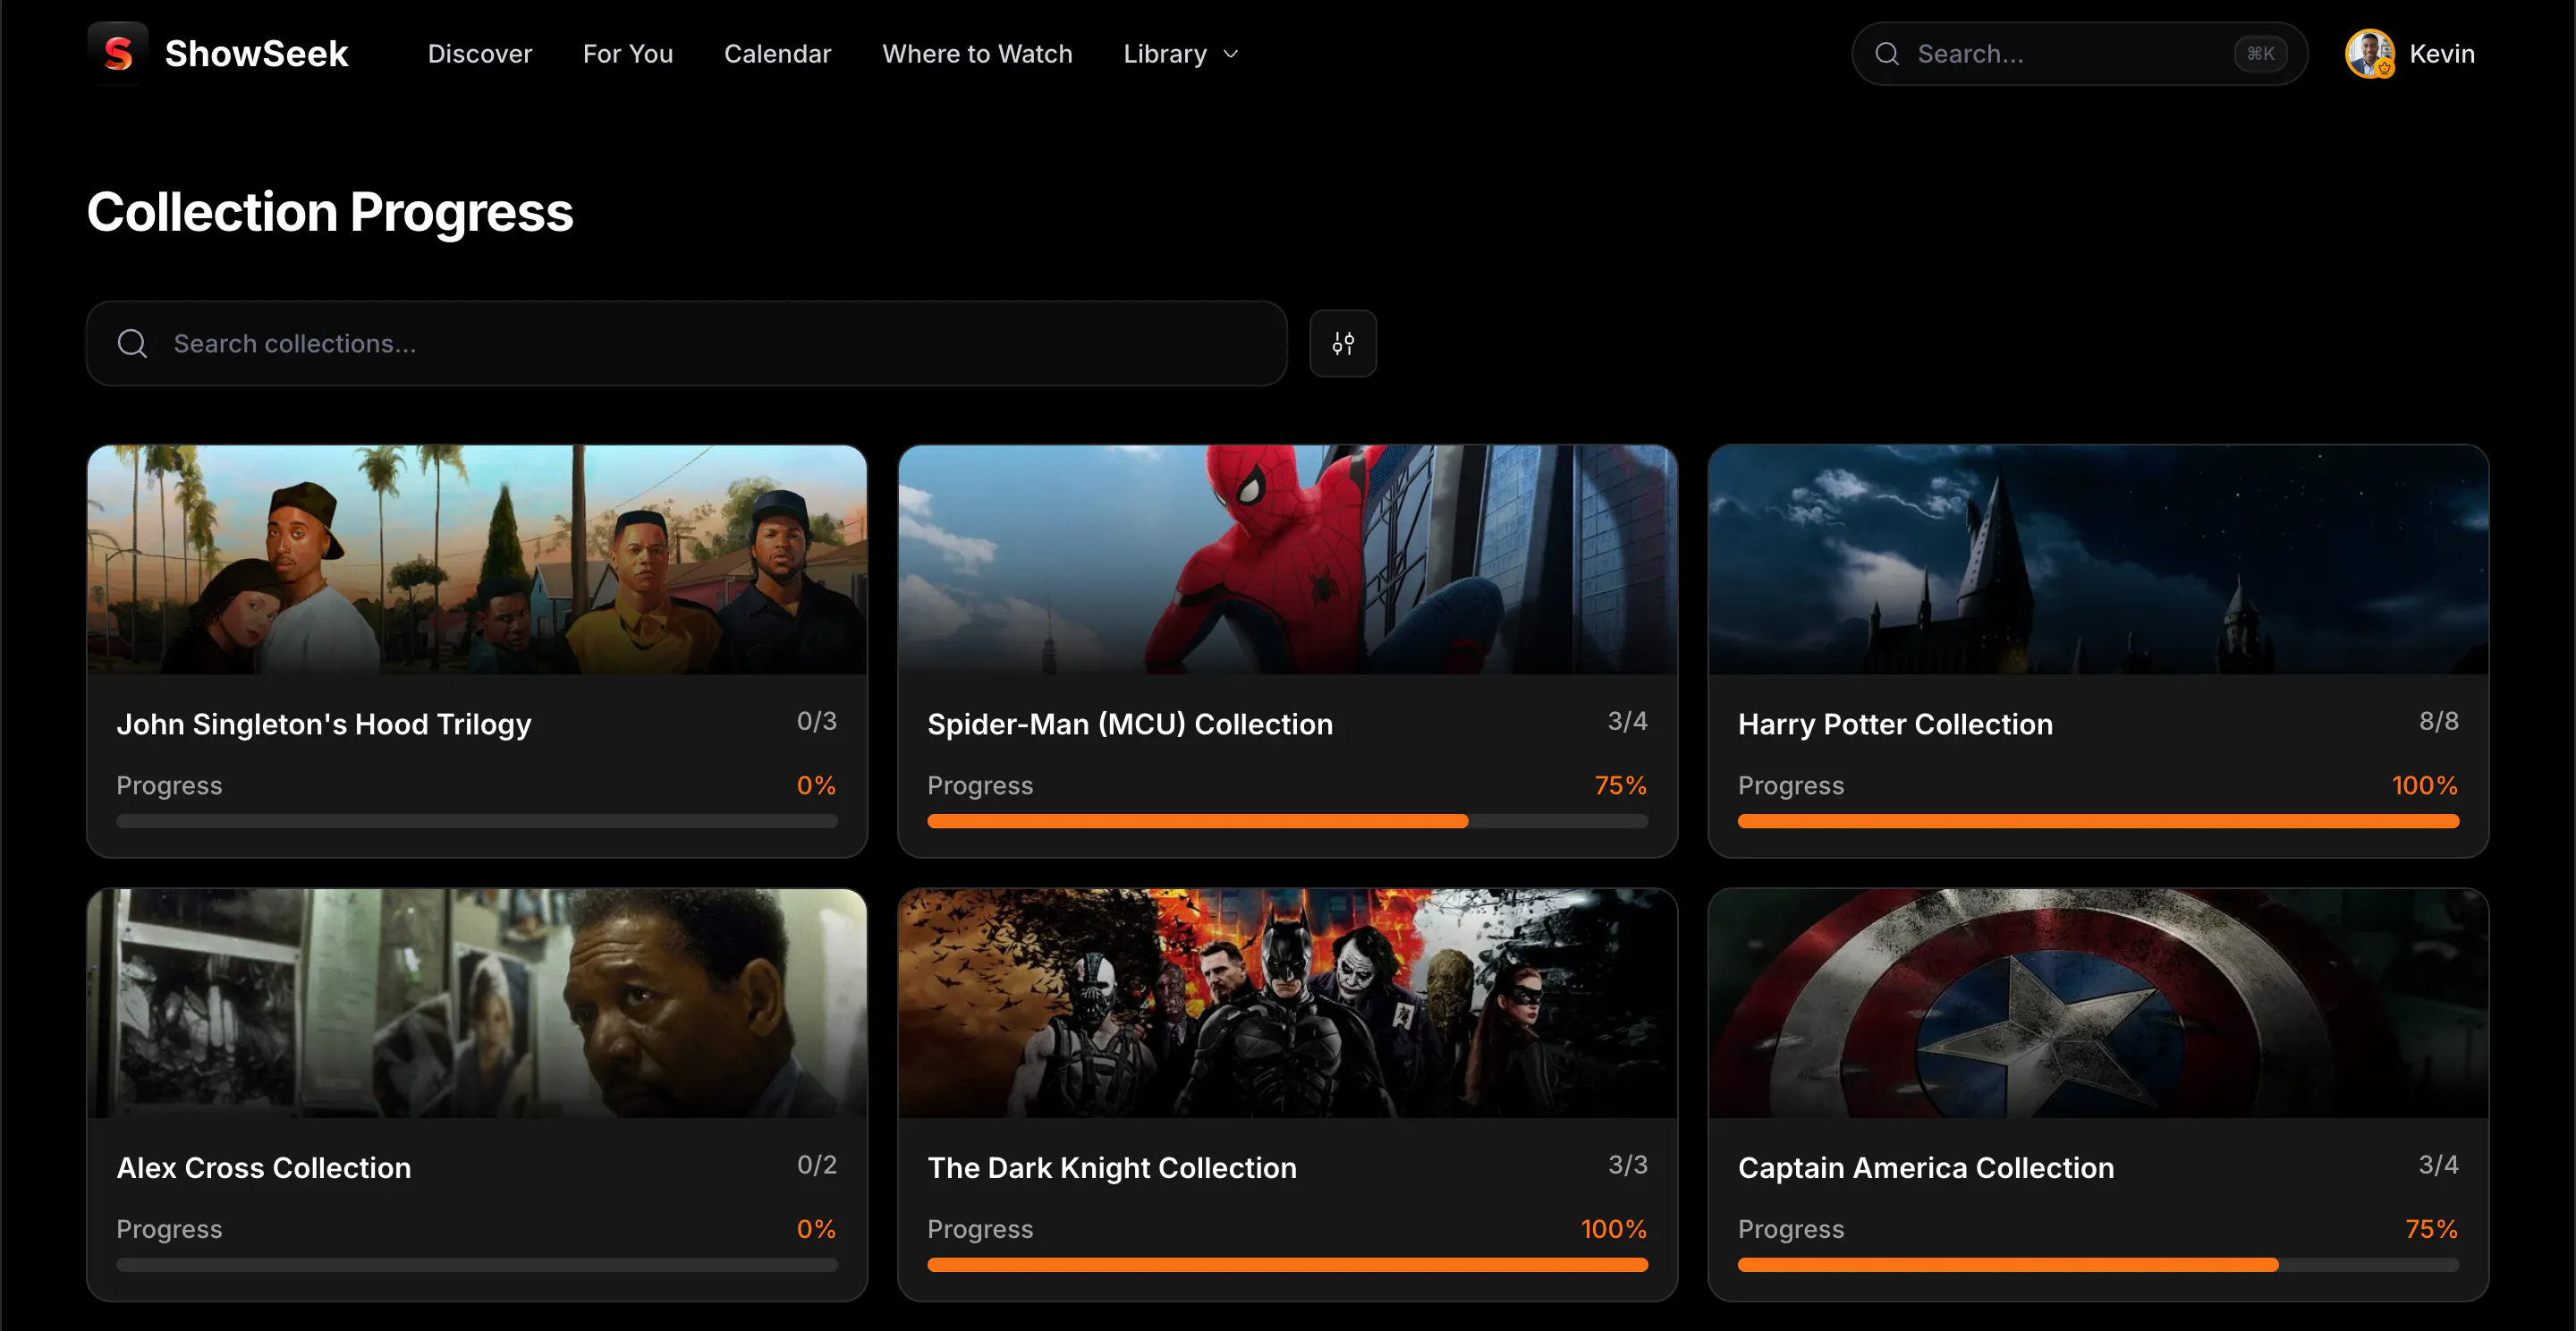Screen dimensions: 2576x1331
Task: Click the Hood Trilogy progress bar
Action: pos(477,821)
